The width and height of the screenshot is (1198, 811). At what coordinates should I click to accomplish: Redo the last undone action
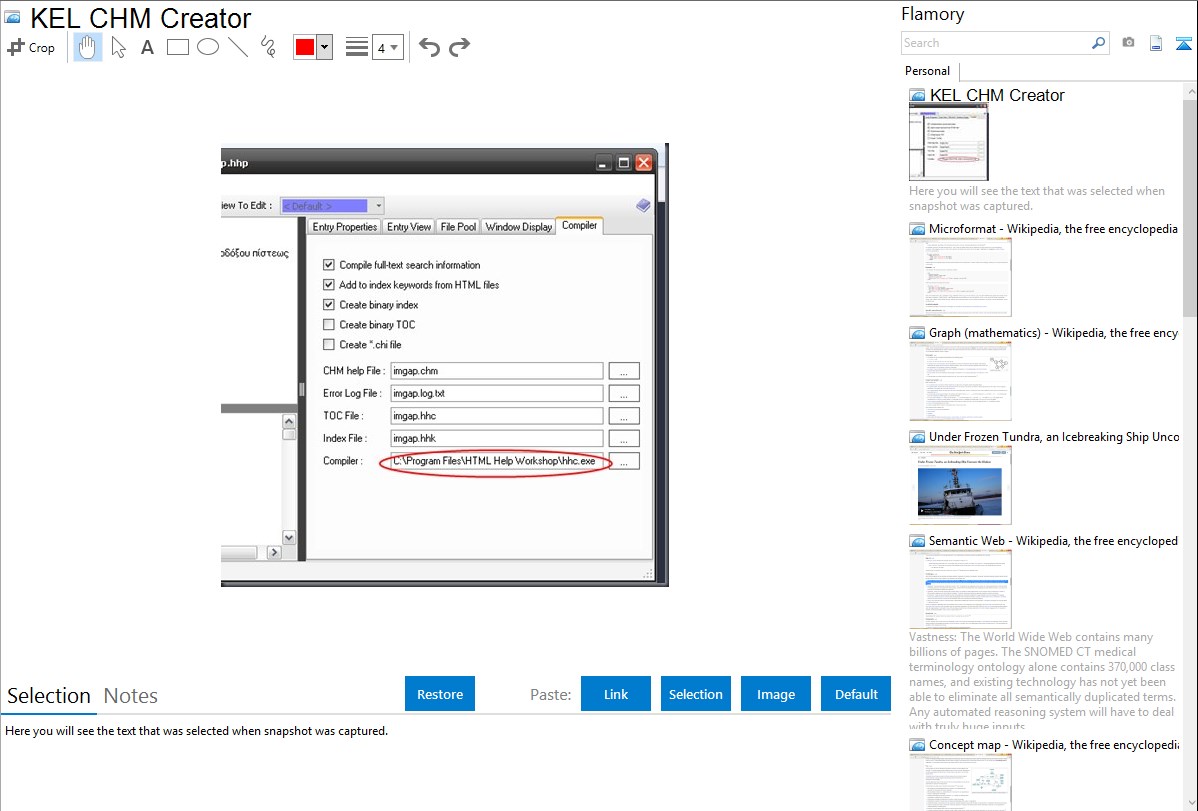point(459,47)
